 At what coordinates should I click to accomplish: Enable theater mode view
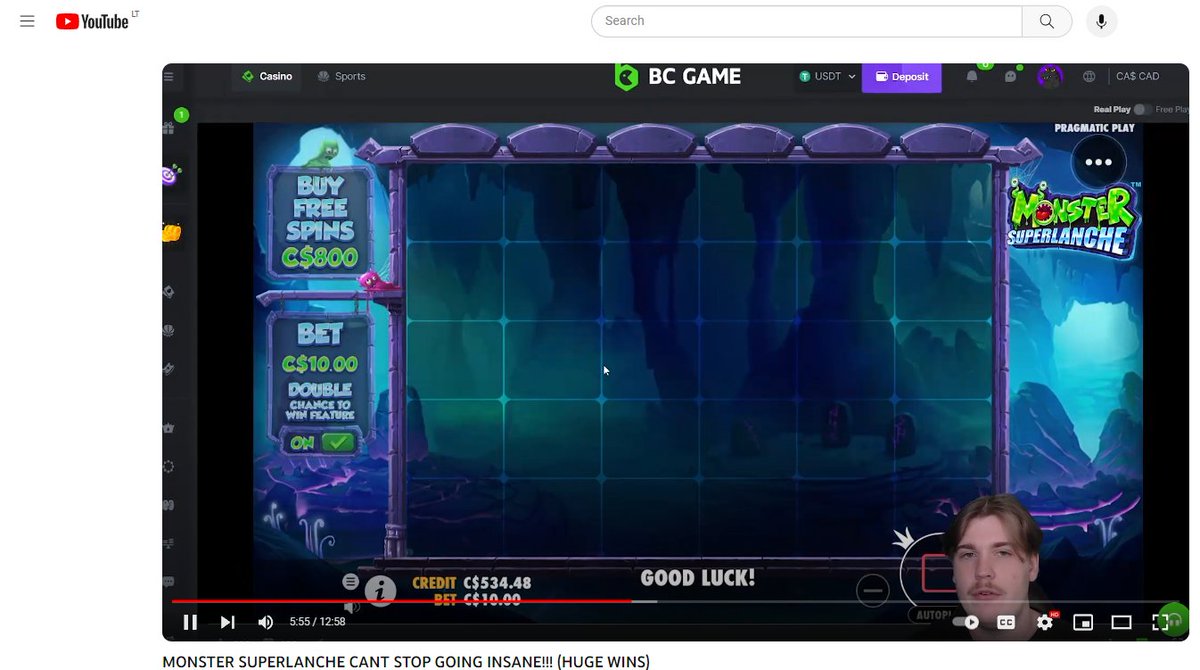tap(1122, 622)
